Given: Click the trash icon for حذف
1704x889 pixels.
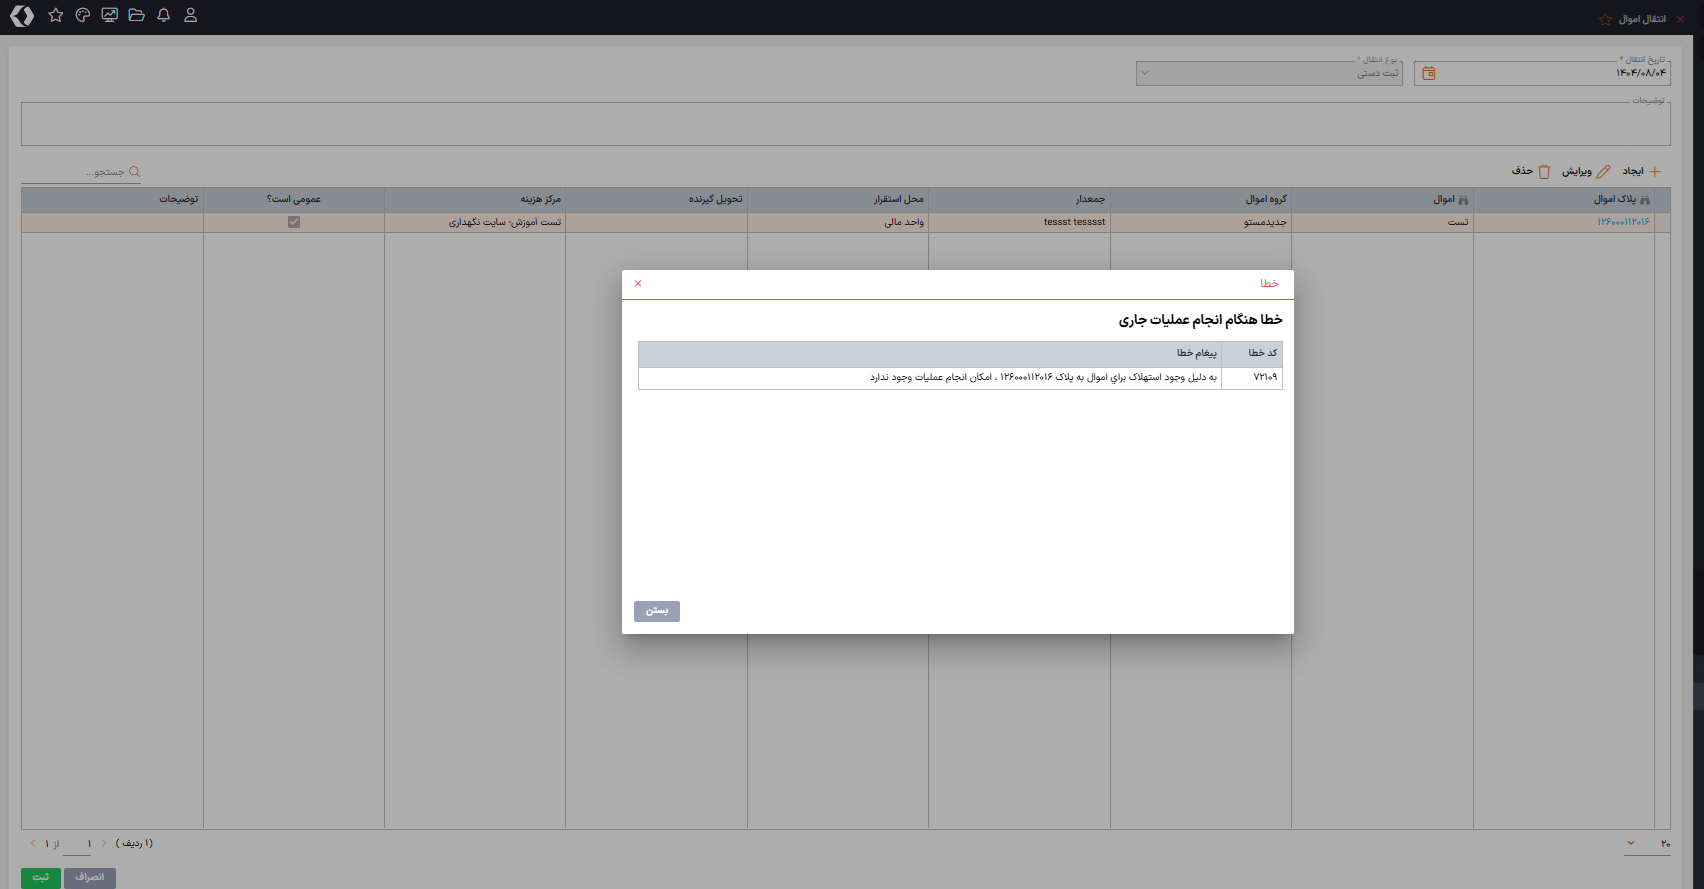Looking at the screenshot, I should point(1543,172).
